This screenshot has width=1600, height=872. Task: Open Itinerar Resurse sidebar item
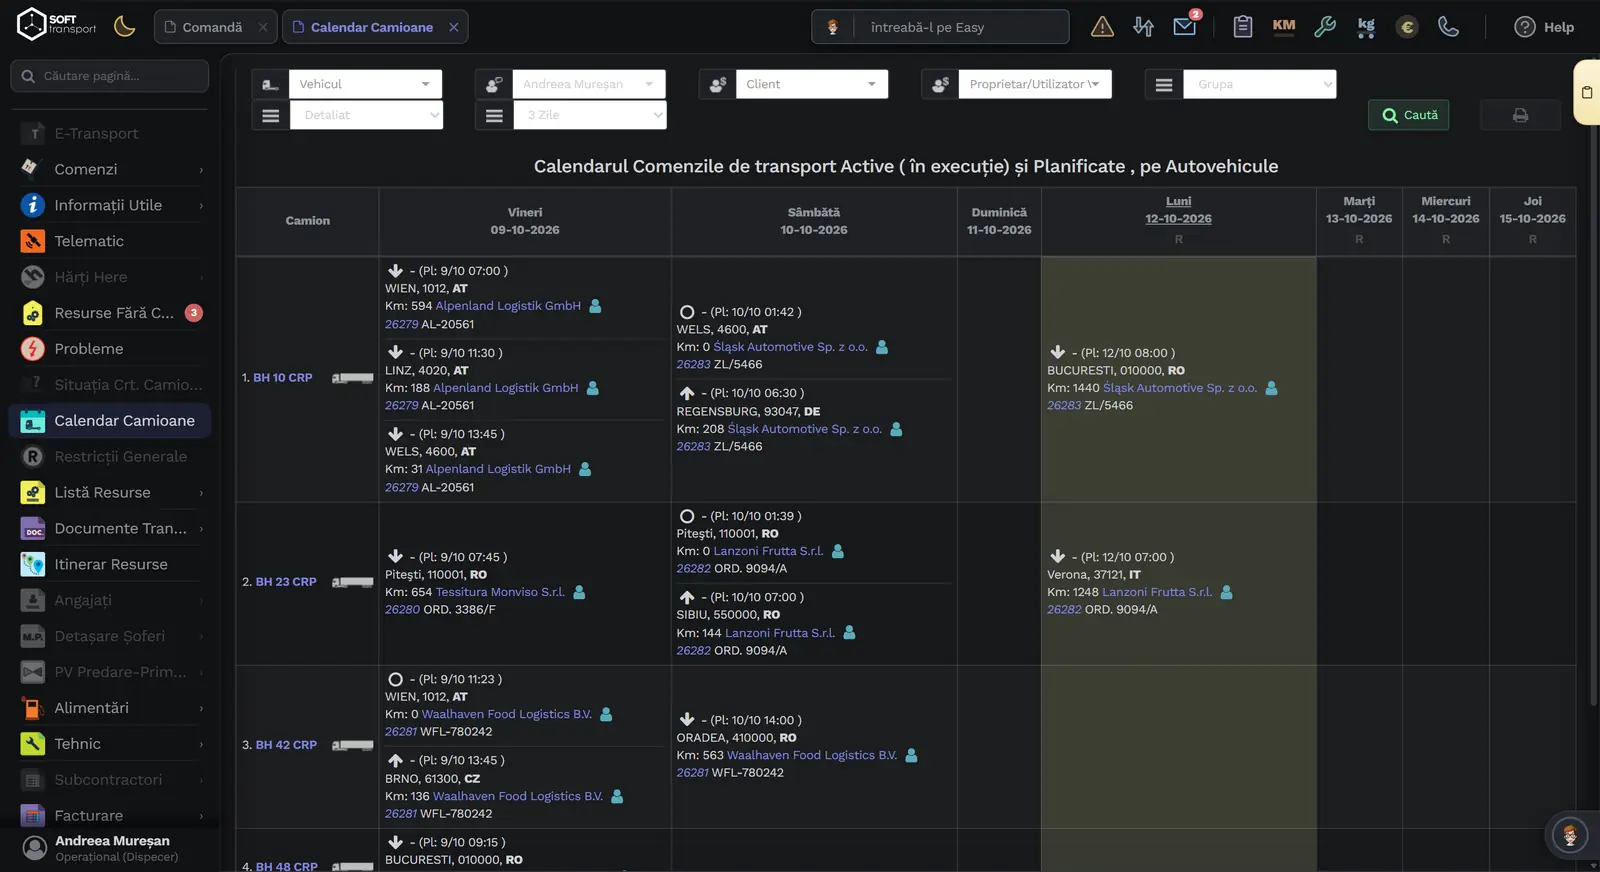click(110, 564)
